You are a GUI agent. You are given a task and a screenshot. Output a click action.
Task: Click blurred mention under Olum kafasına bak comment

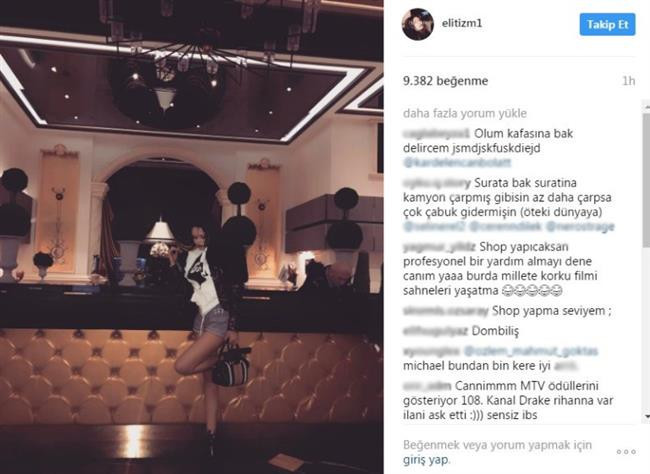(x=457, y=163)
